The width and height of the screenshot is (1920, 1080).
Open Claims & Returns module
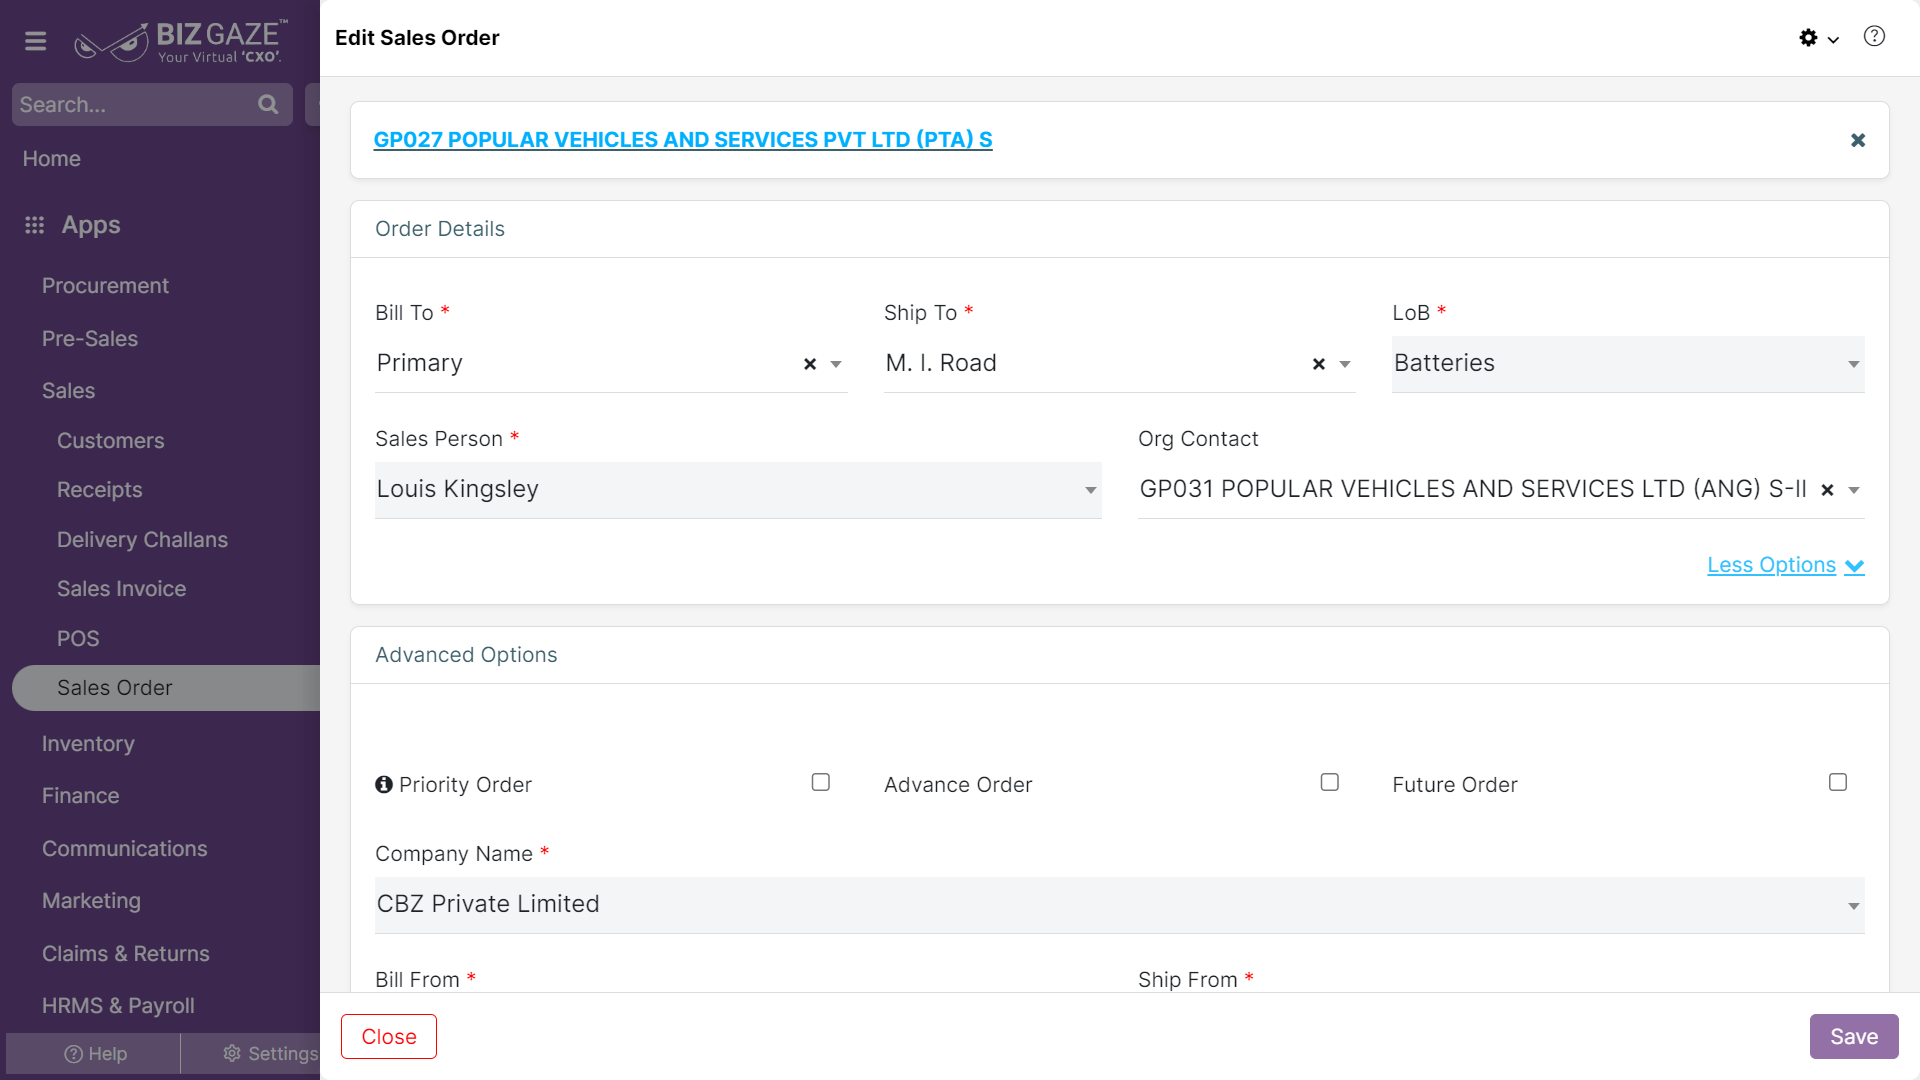point(125,954)
